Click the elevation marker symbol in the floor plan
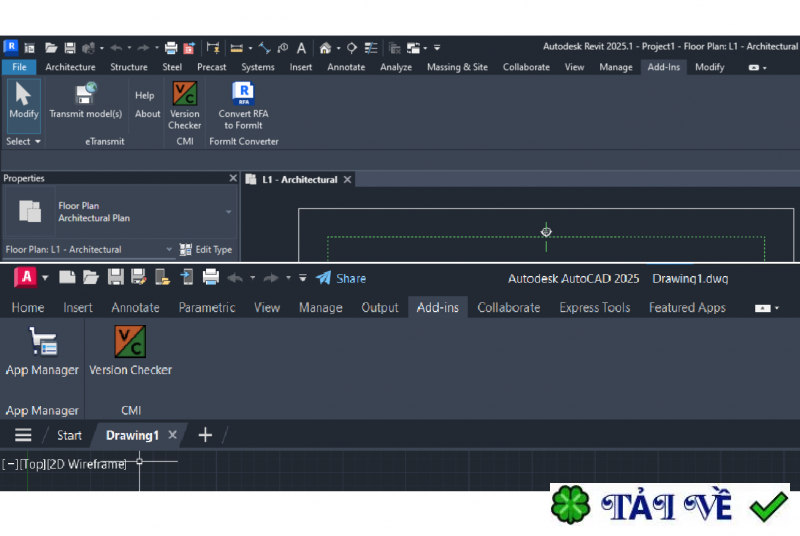The height and width of the screenshot is (536, 800). pos(546,232)
